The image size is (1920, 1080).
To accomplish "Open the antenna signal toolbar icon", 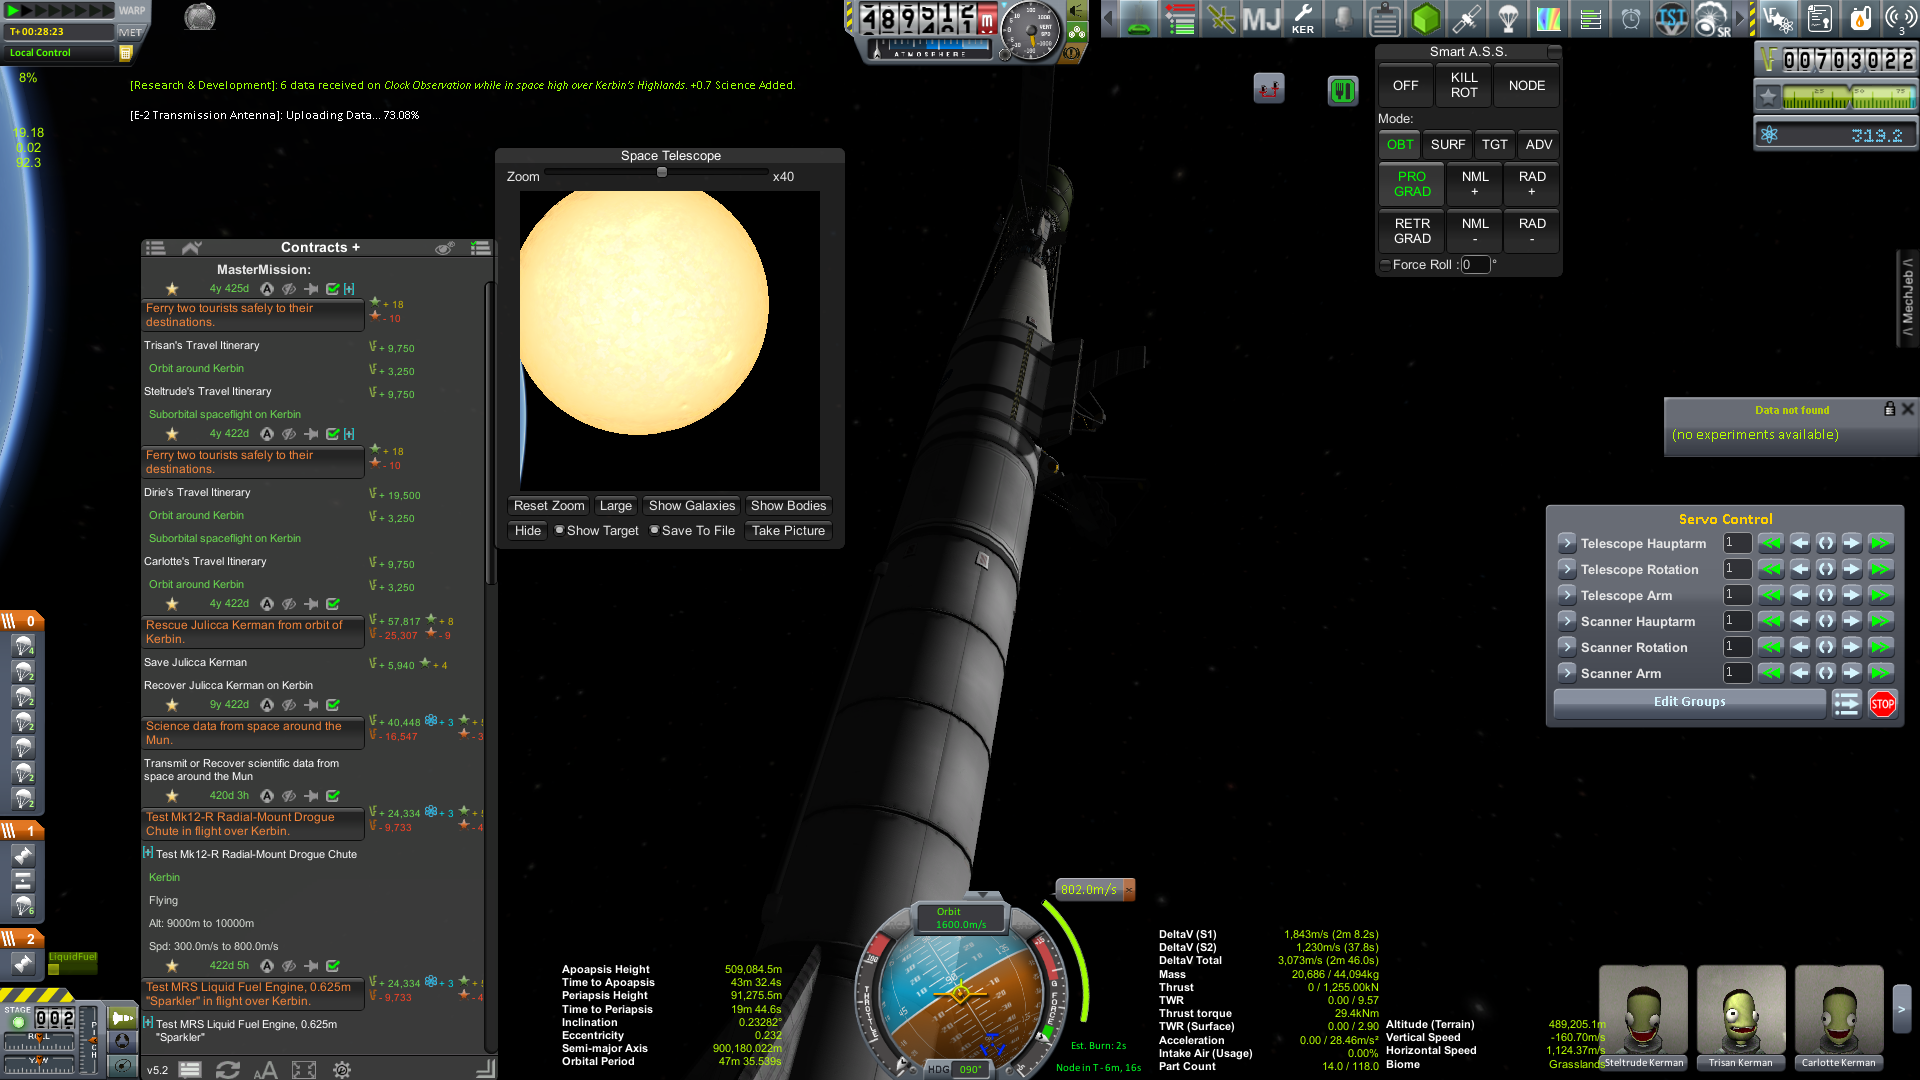I will pyautogui.click(x=1900, y=19).
